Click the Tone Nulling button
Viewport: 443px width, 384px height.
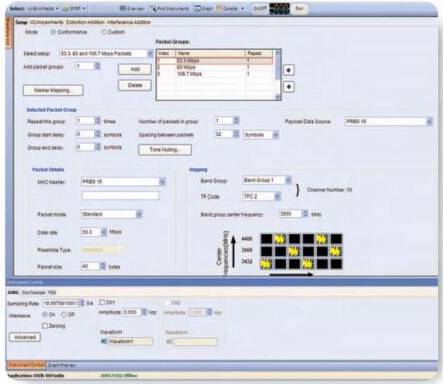coord(165,150)
